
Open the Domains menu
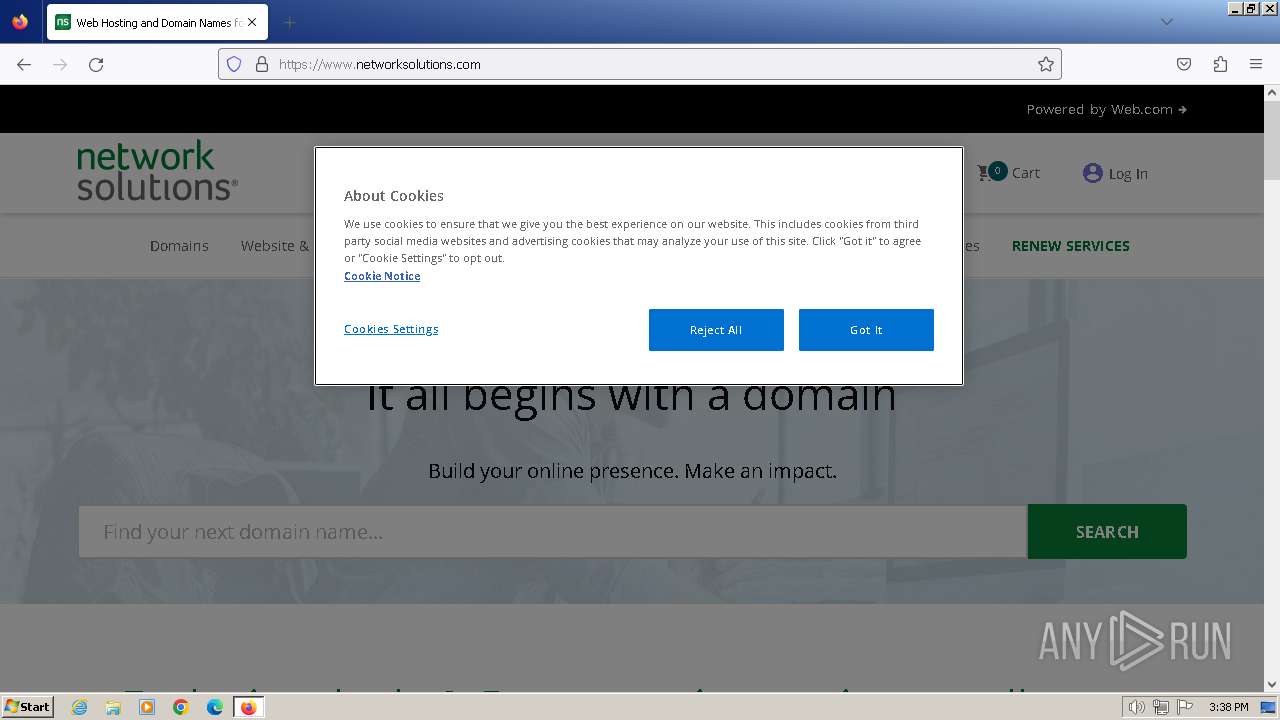click(179, 245)
